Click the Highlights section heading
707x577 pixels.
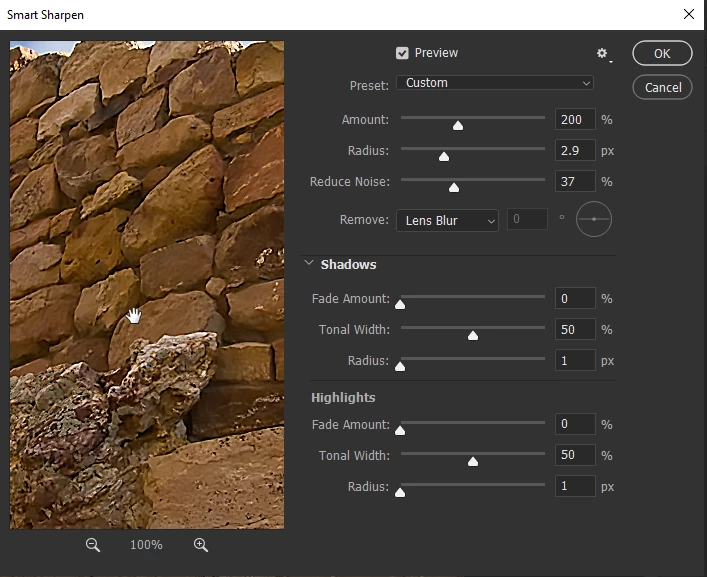(343, 398)
